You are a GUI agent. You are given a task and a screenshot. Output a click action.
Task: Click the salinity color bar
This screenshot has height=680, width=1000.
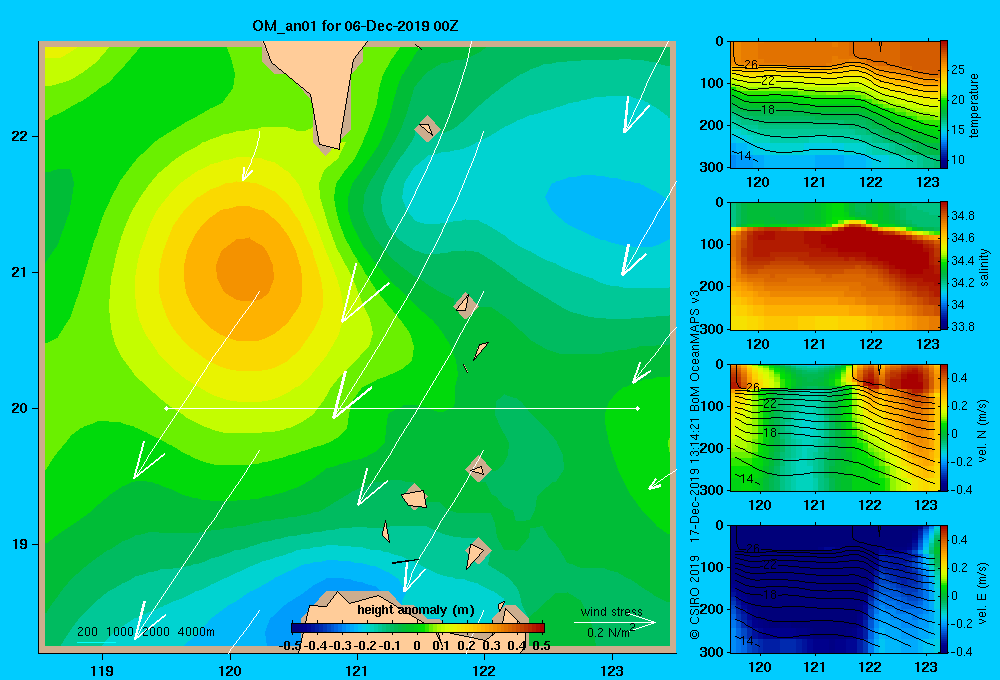(944, 266)
